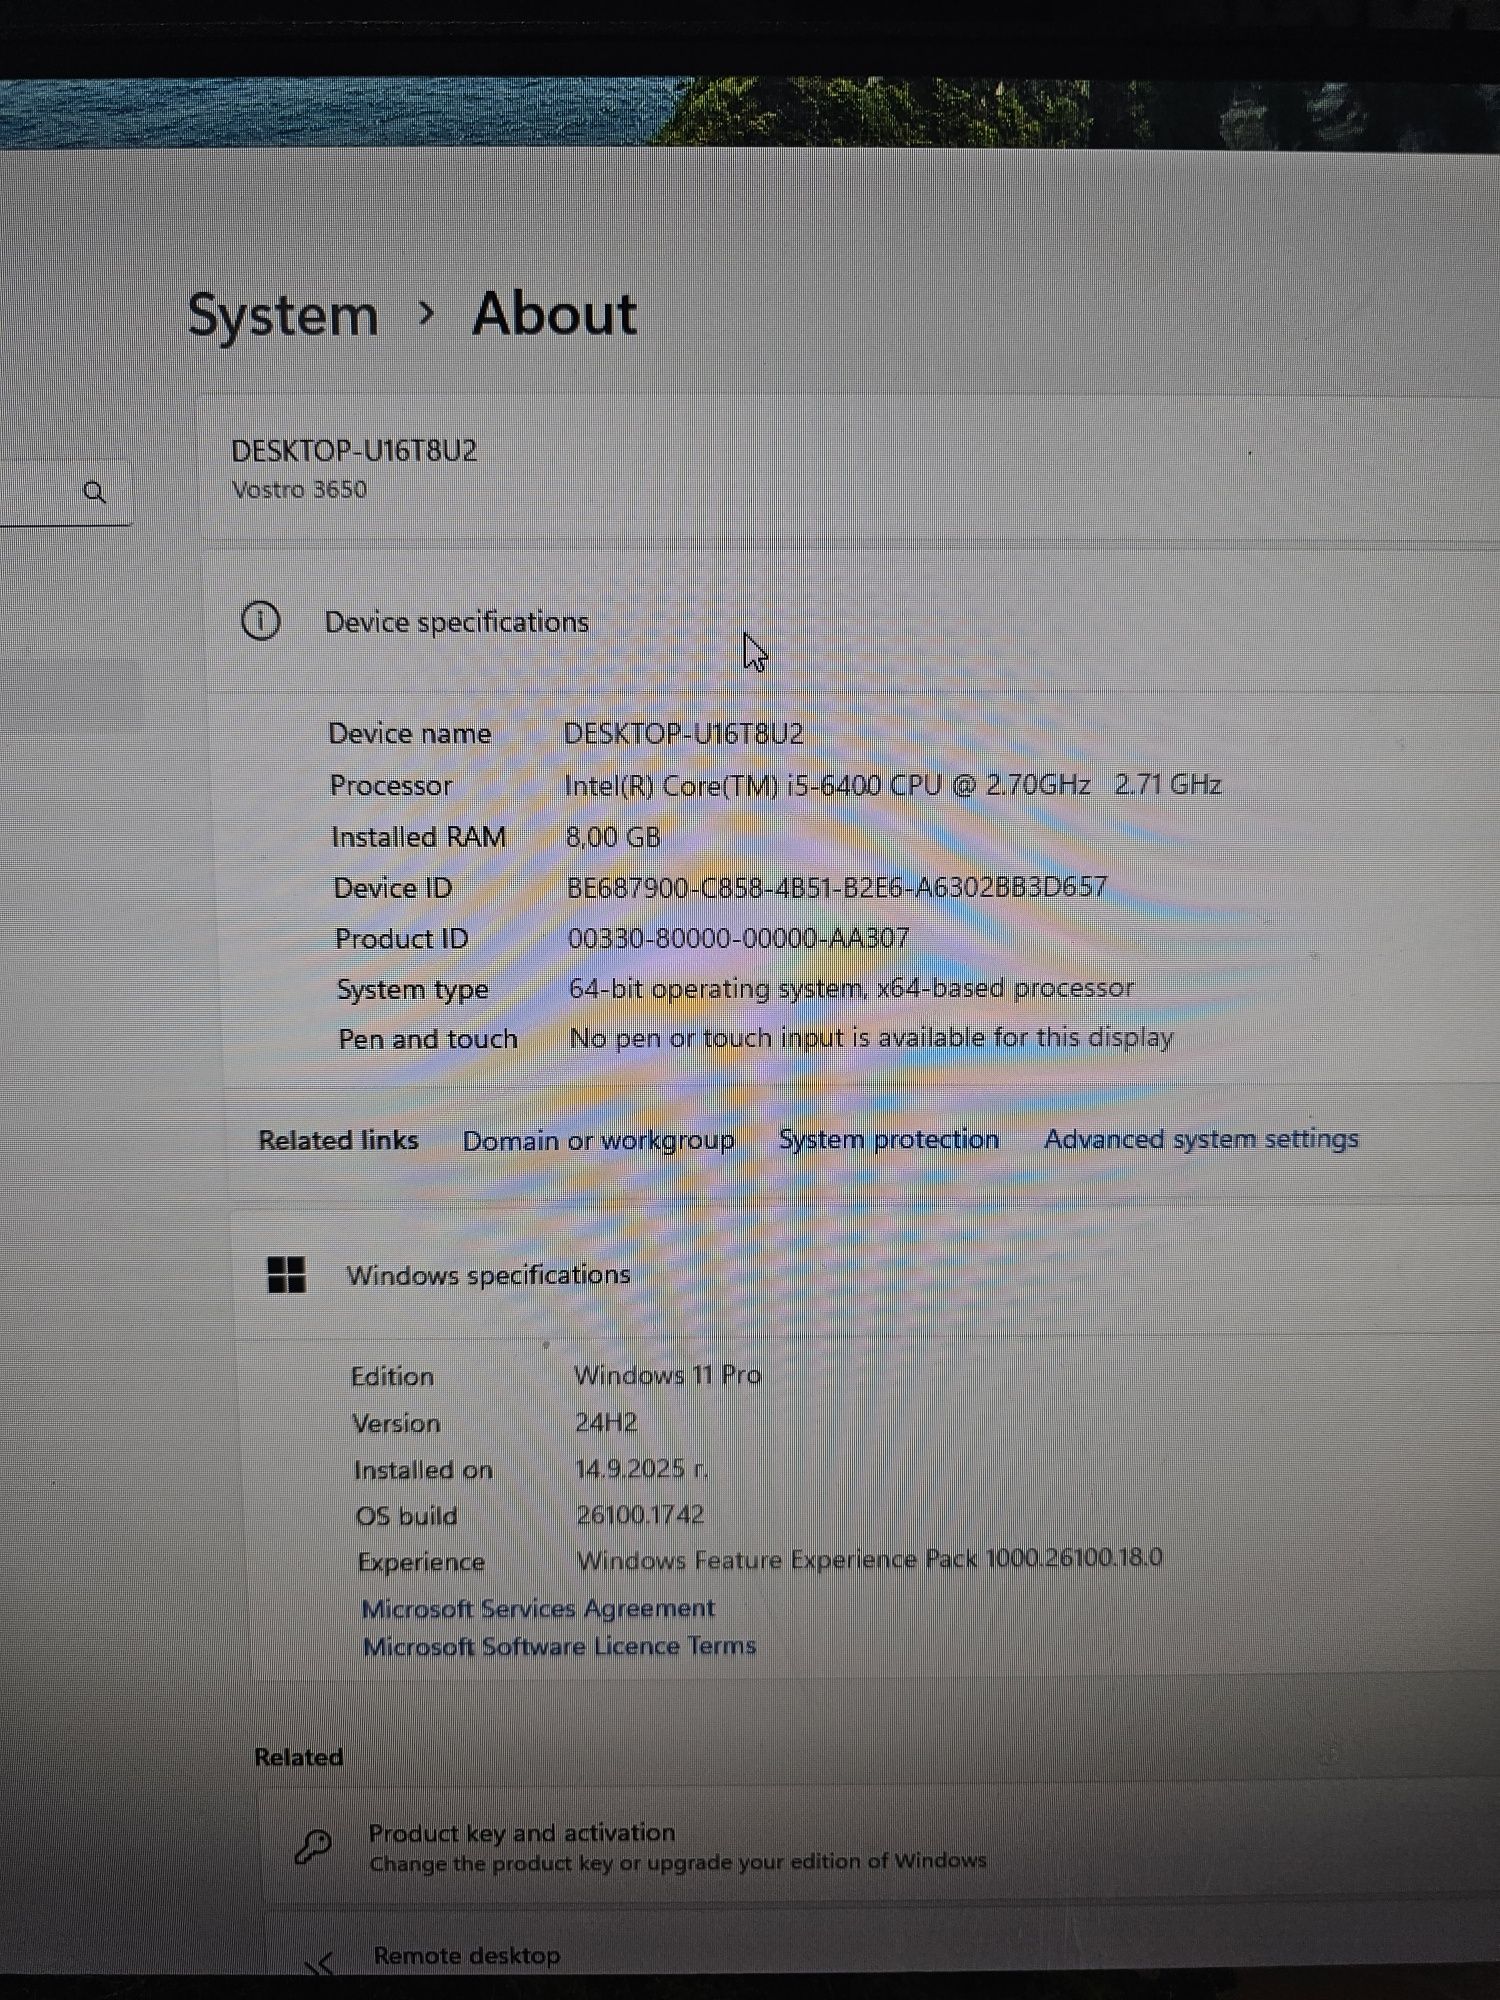Click the Device name label
Image resolution: width=1500 pixels, height=2000 pixels.
tap(410, 734)
